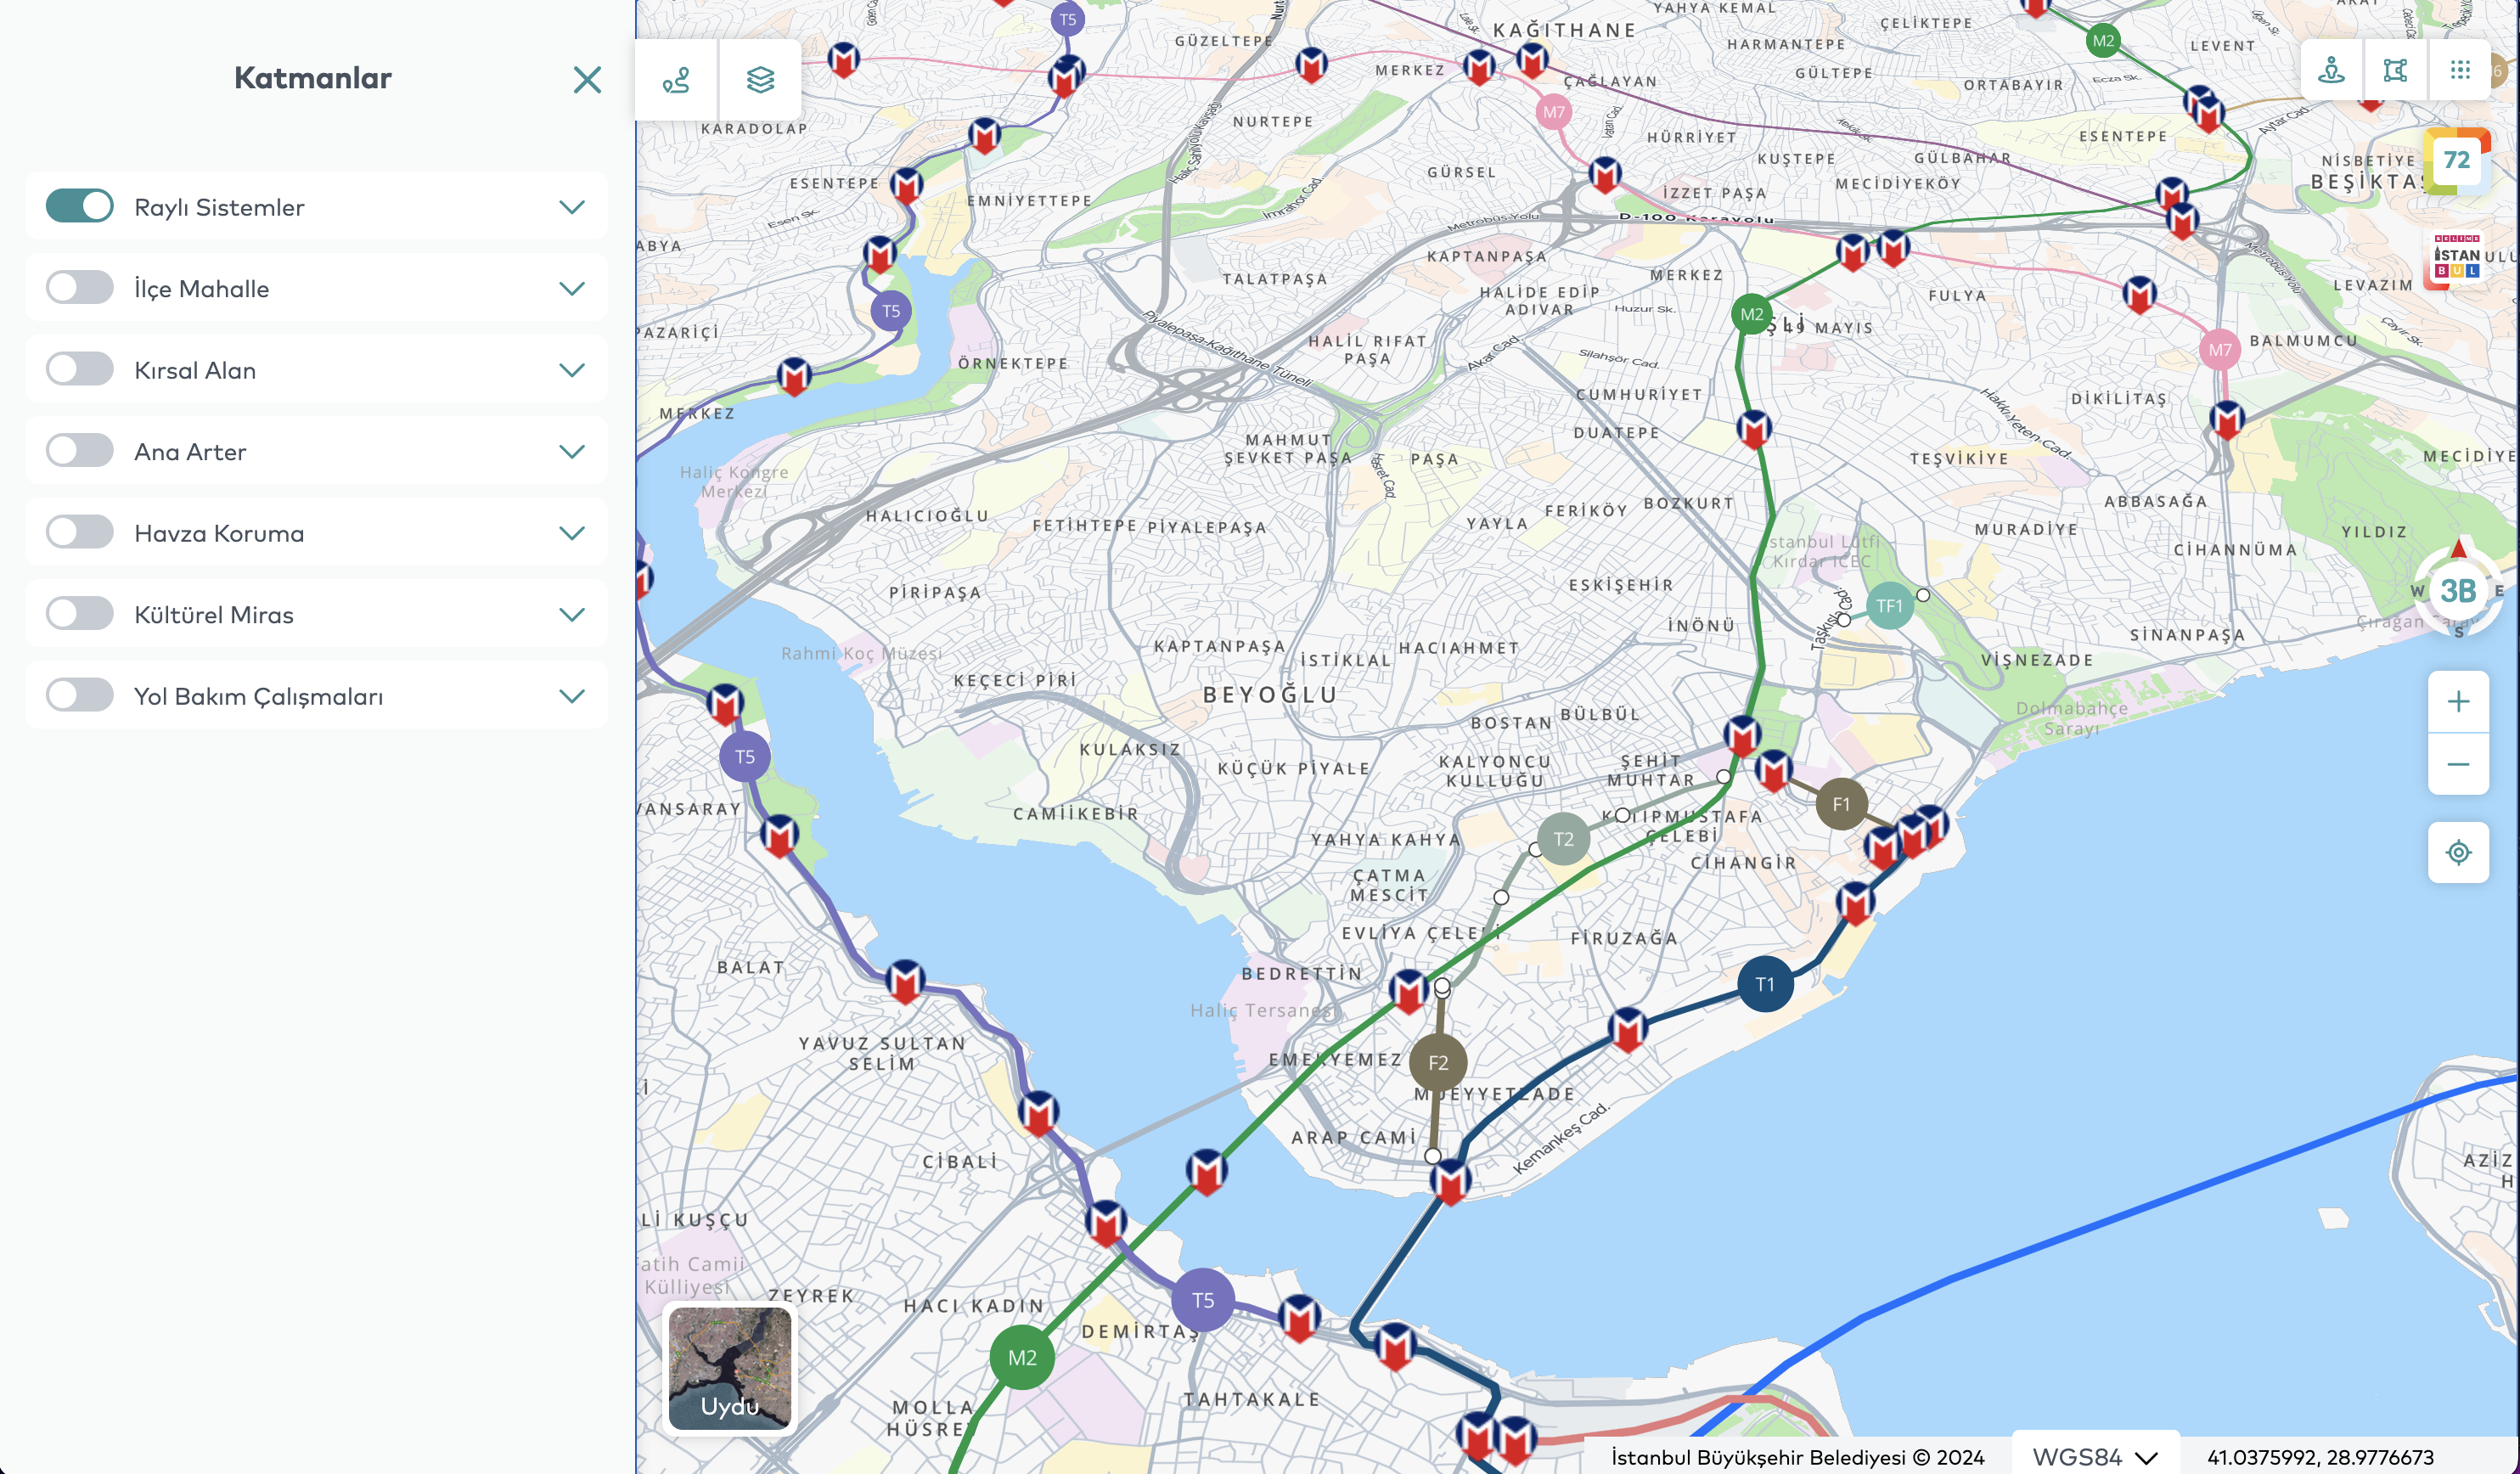Enable the İlçe Mahalle layer toggle

point(80,288)
